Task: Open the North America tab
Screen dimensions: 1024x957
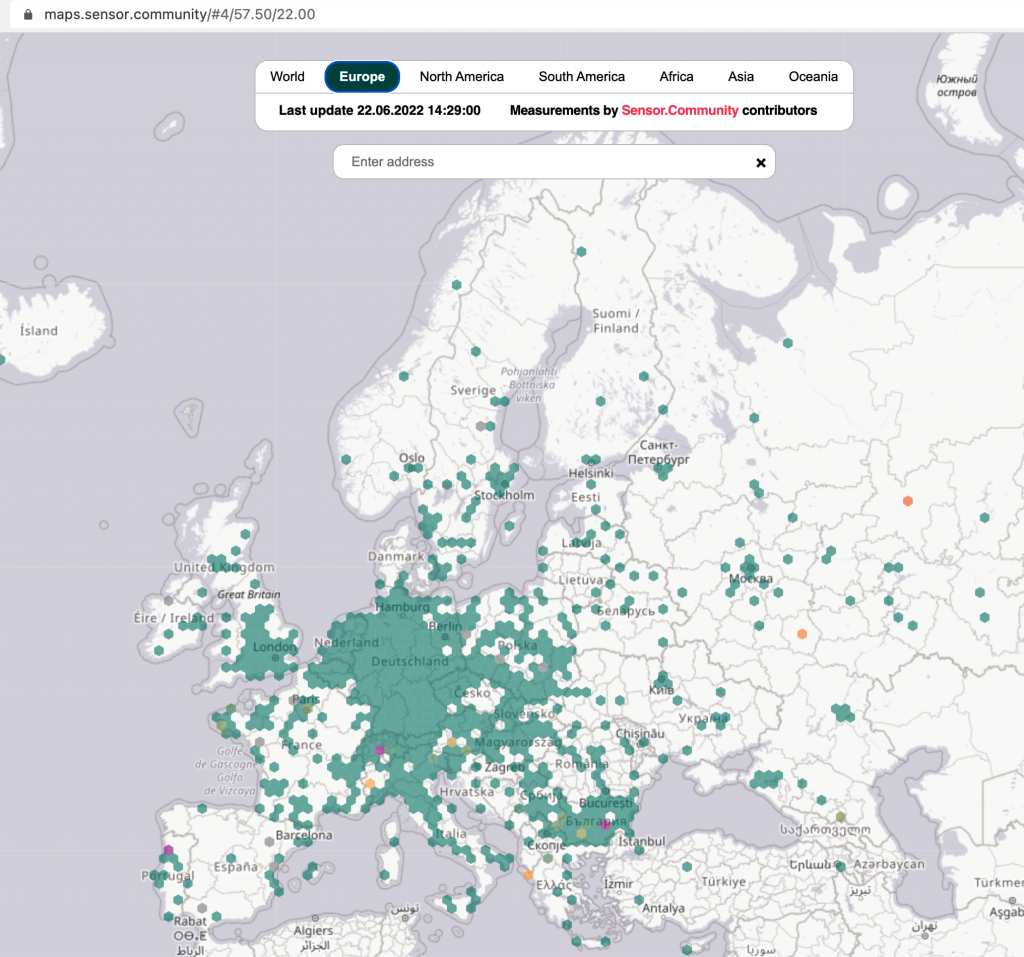Action: click(462, 77)
